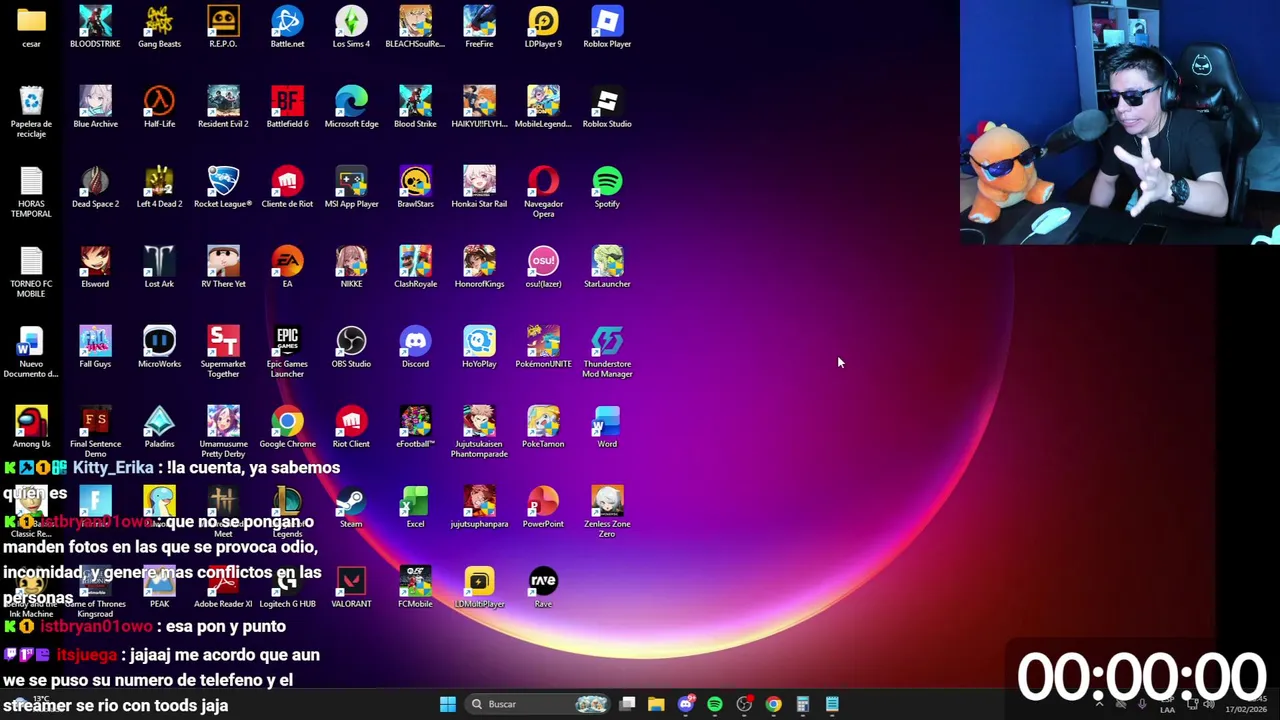Select the Elsword desktop icon

pyautogui.click(x=95, y=267)
